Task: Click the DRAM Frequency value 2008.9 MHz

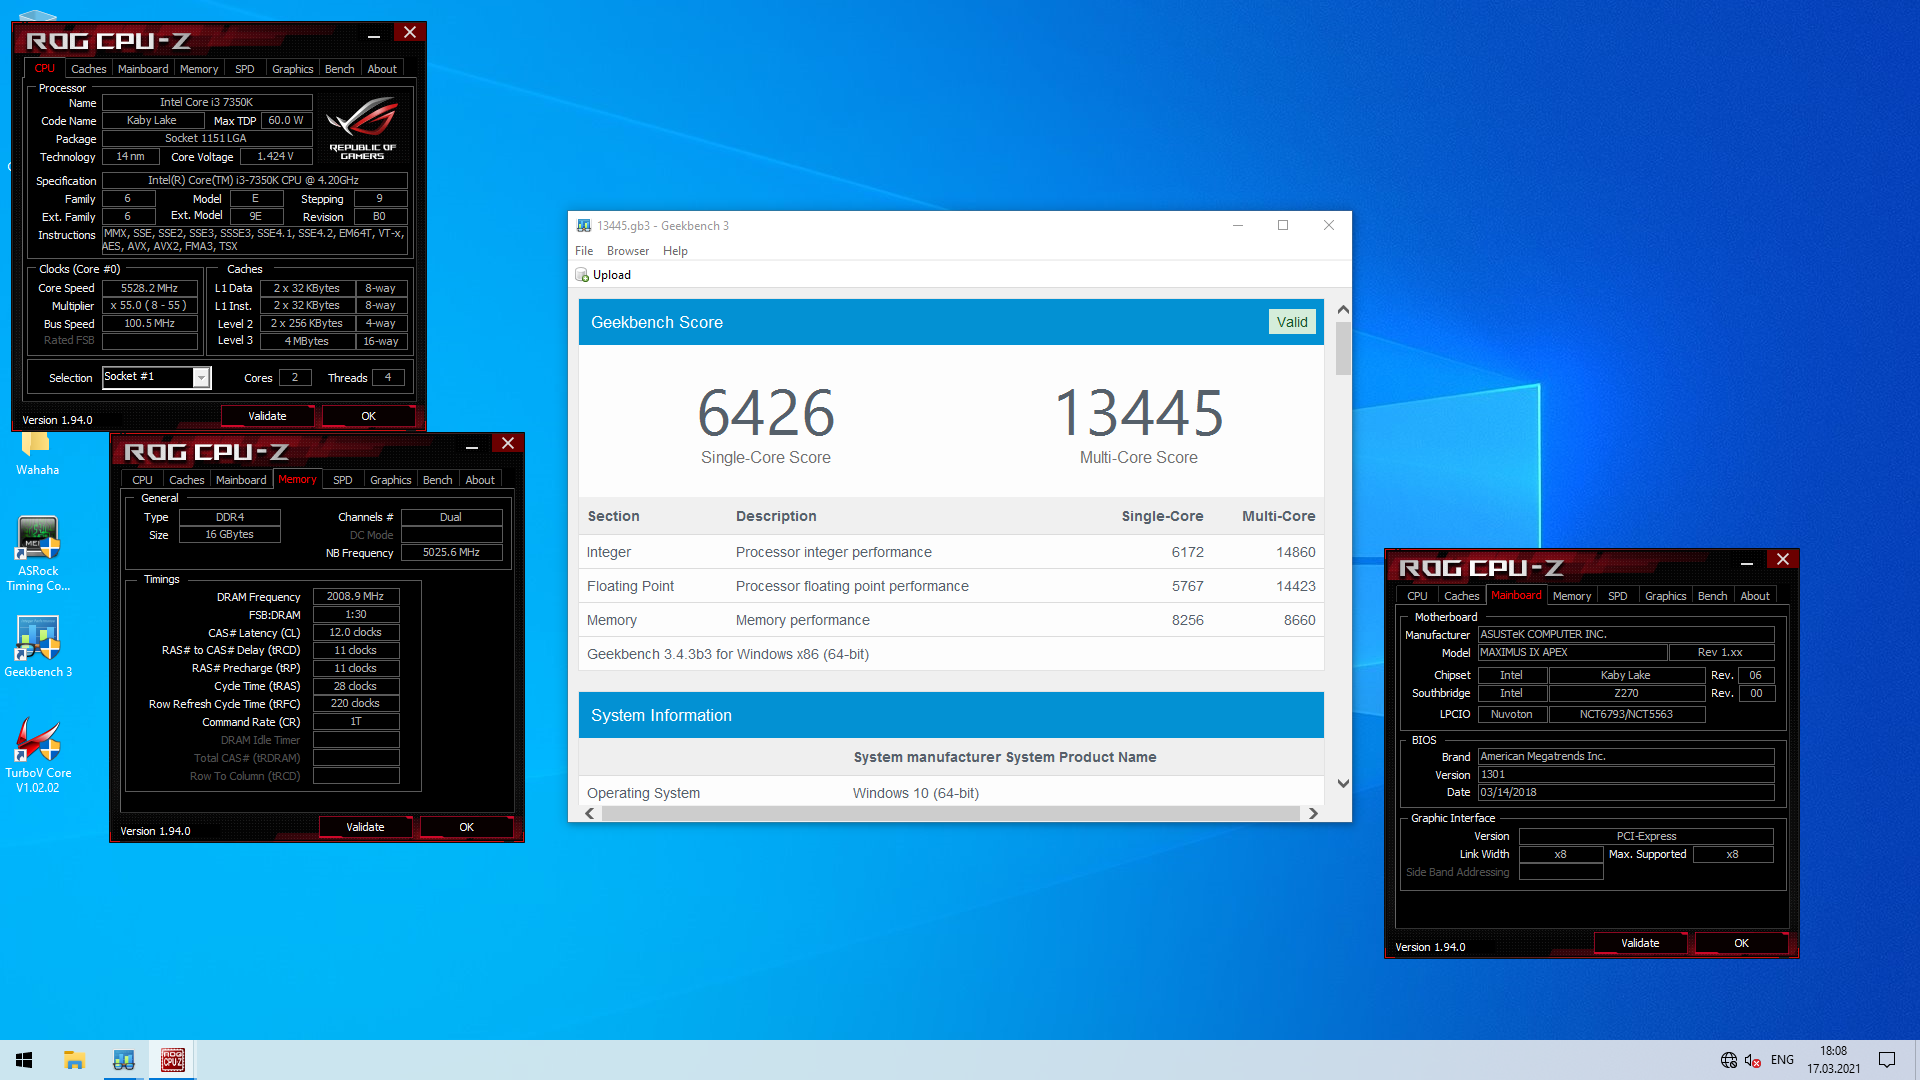Action: [x=355, y=596]
